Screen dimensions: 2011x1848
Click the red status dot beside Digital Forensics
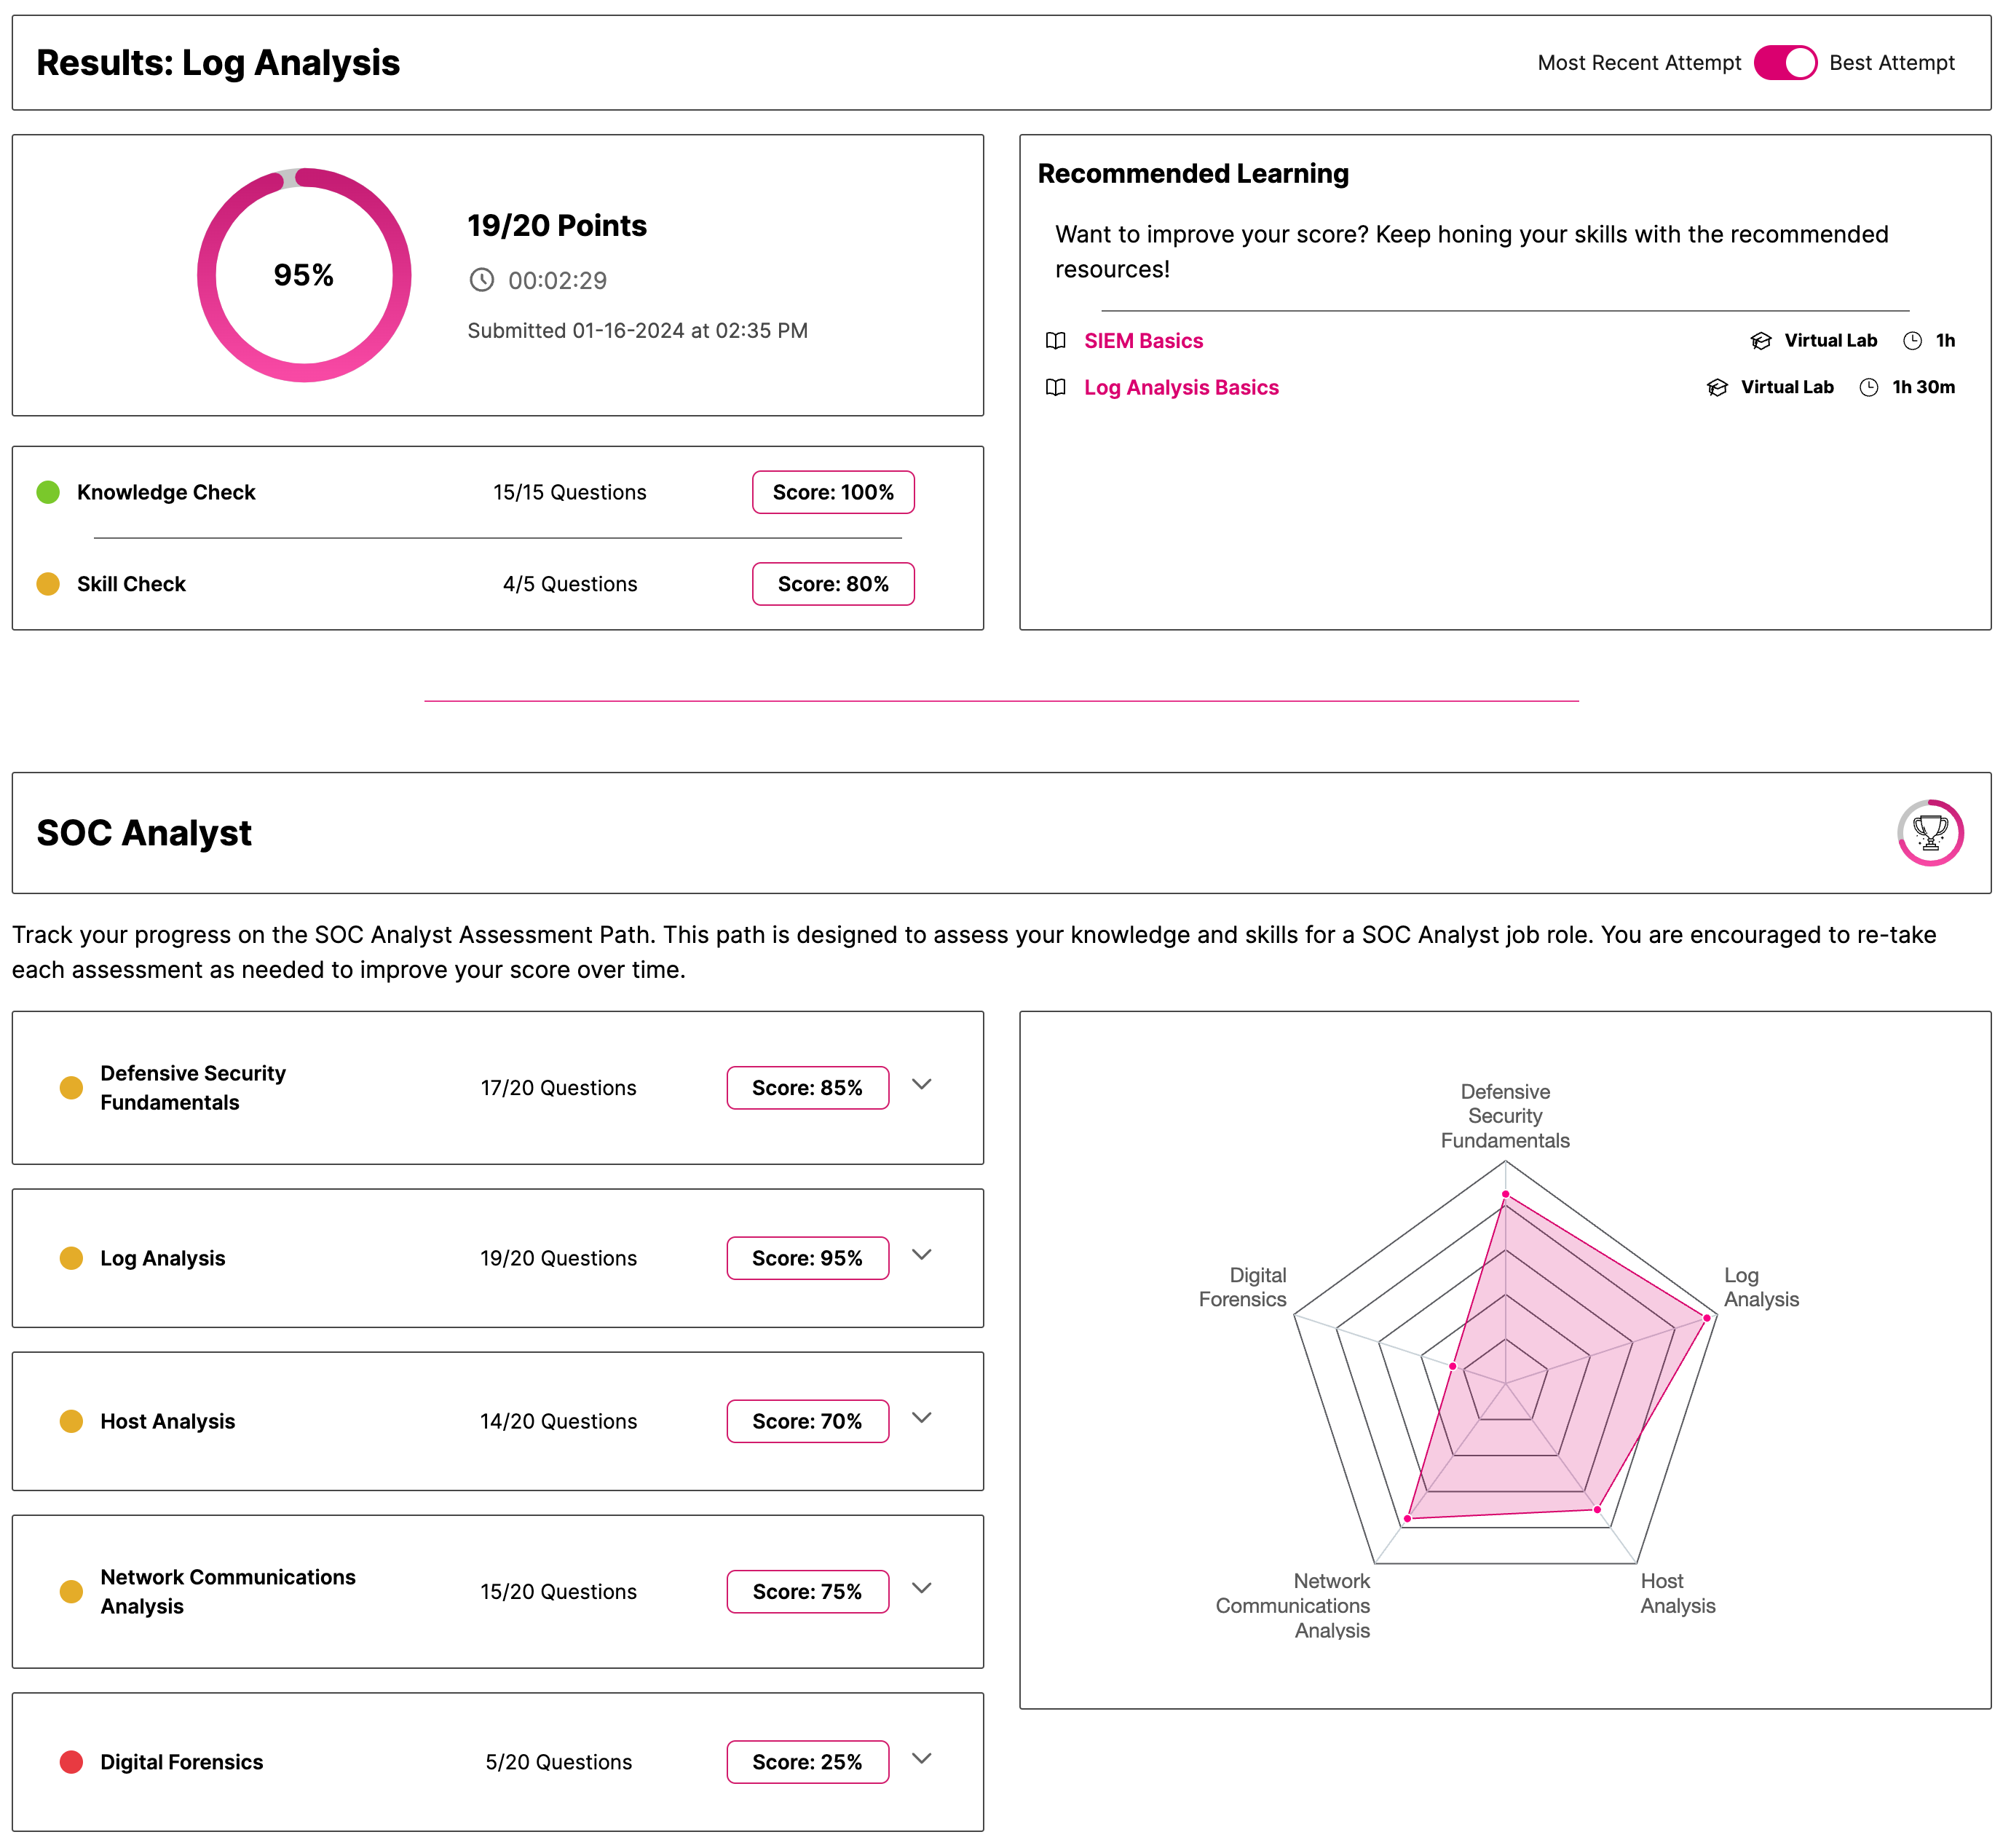(71, 1762)
